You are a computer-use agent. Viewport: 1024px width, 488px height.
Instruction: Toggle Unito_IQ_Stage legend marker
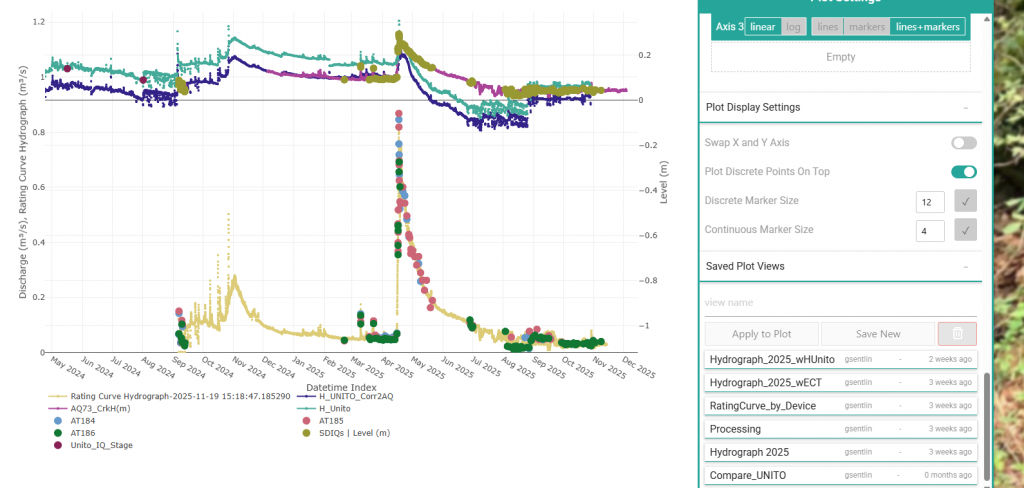click(56, 445)
